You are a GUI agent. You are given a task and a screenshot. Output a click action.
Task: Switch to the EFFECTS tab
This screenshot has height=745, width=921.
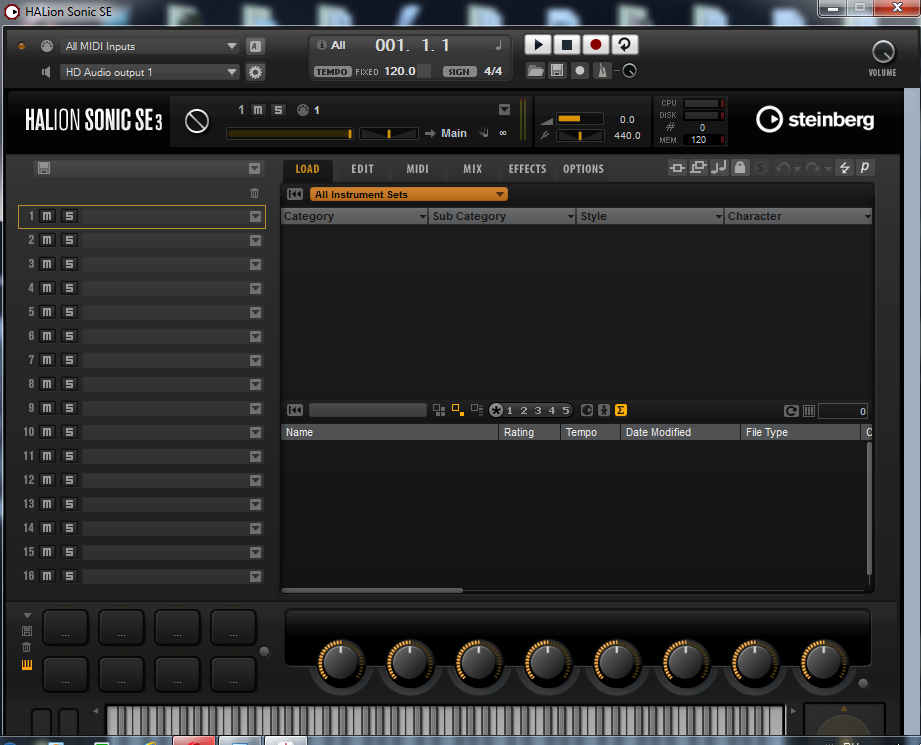tap(527, 169)
